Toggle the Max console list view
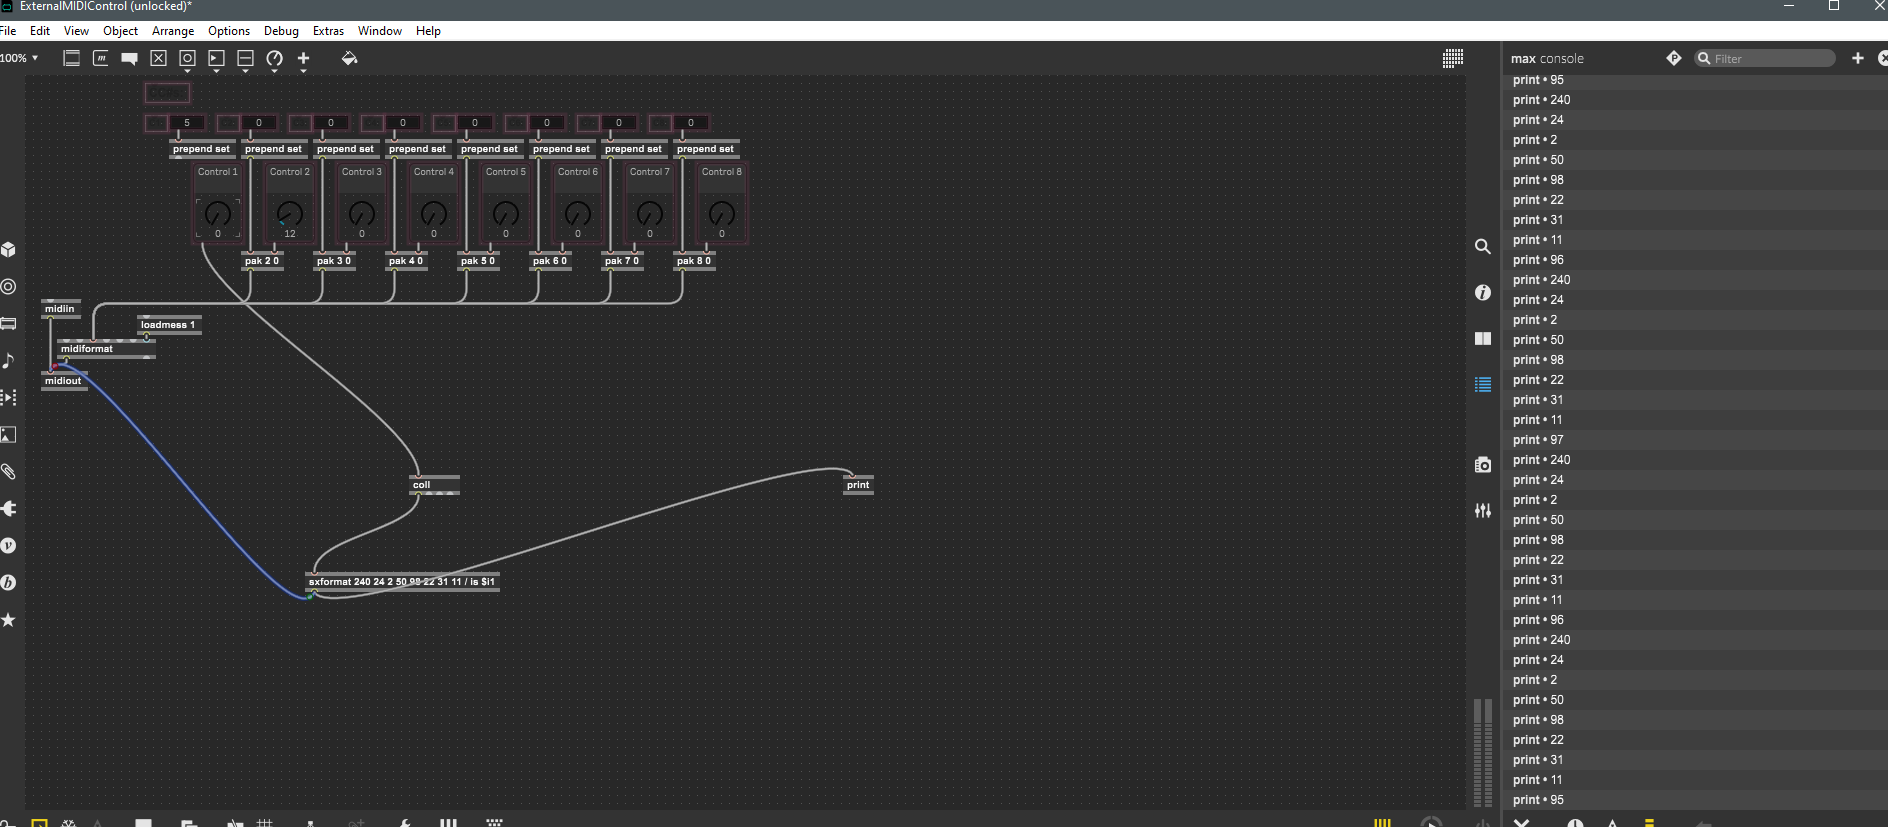Image resolution: width=1888 pixels, height=827 pixels. click(x=1483, y=385)
